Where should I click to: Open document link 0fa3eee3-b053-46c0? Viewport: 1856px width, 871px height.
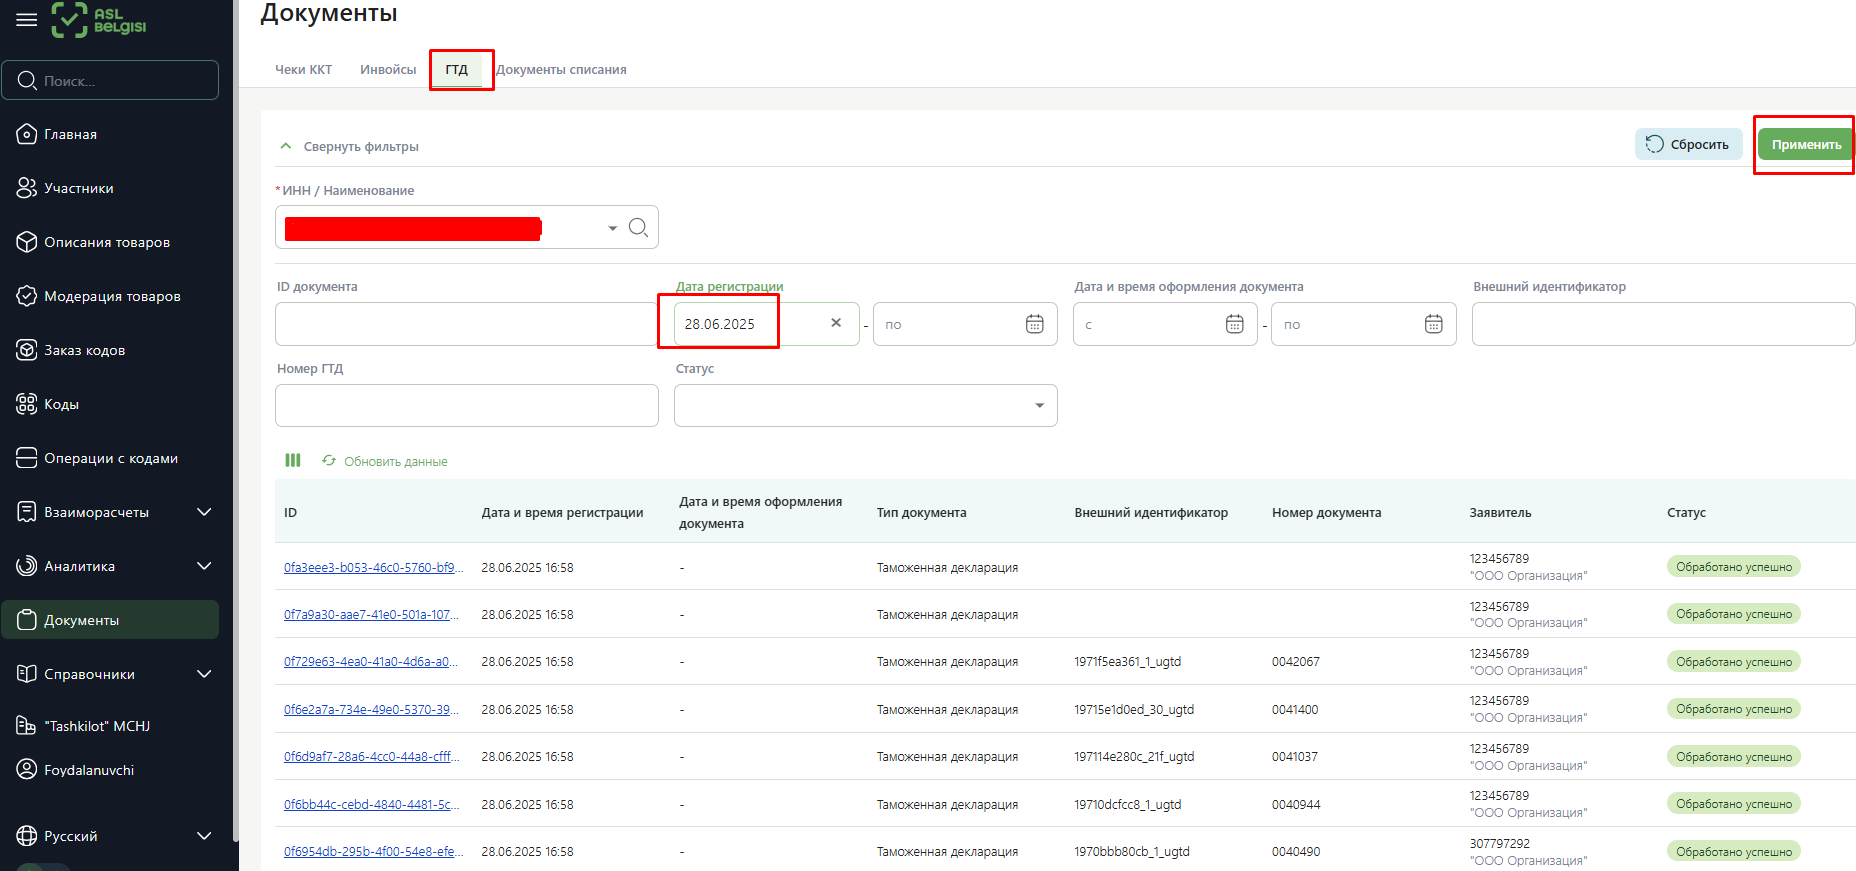pyautogui.click(x=372, y=567)
